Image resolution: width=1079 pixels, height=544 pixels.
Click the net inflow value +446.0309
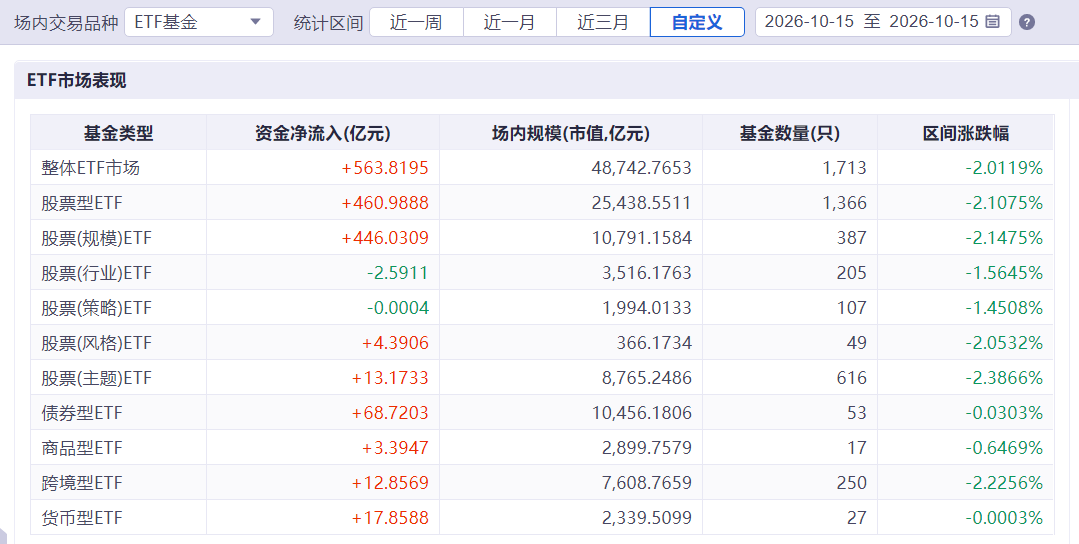point(385,238)
